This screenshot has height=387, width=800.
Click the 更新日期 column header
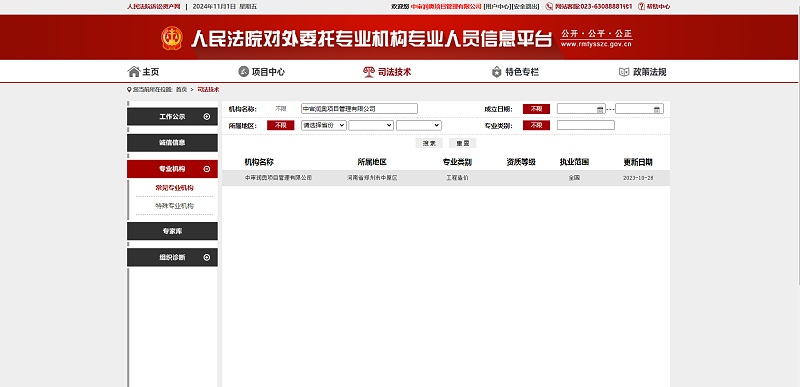point(638,162)
